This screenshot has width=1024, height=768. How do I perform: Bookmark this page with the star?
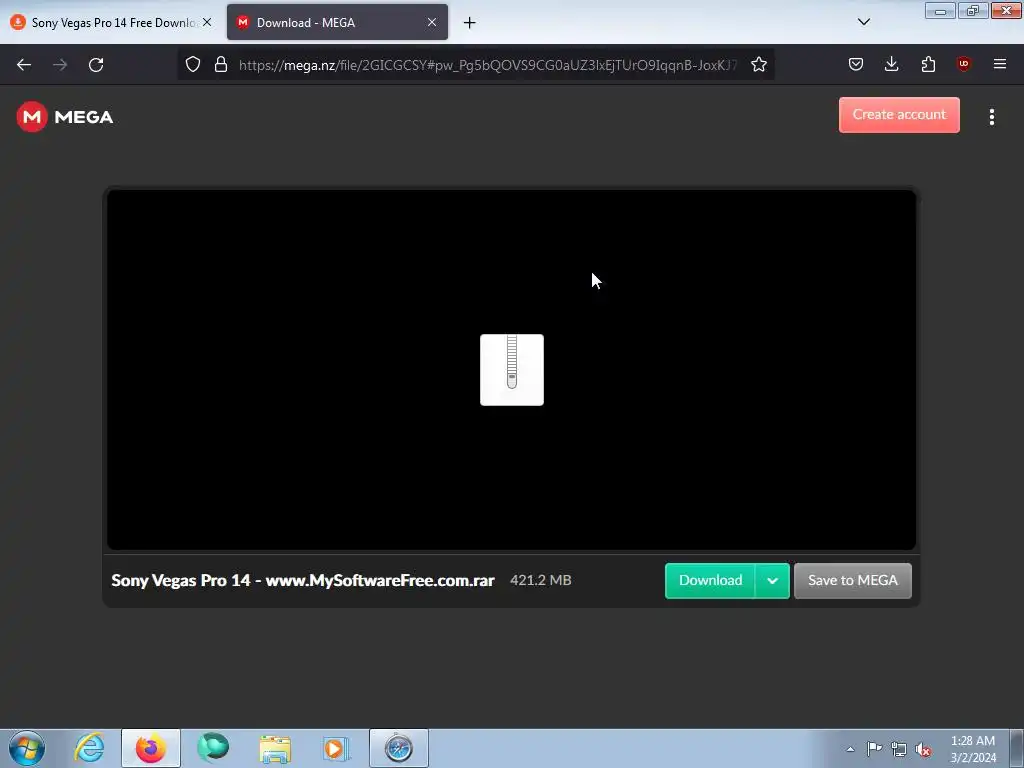pos(758,65)
